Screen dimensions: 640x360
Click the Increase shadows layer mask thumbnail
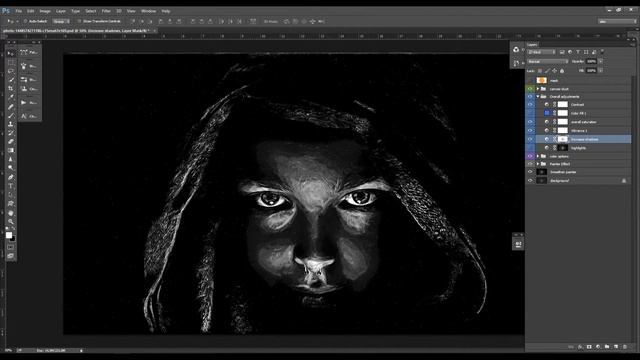[563, 139]
